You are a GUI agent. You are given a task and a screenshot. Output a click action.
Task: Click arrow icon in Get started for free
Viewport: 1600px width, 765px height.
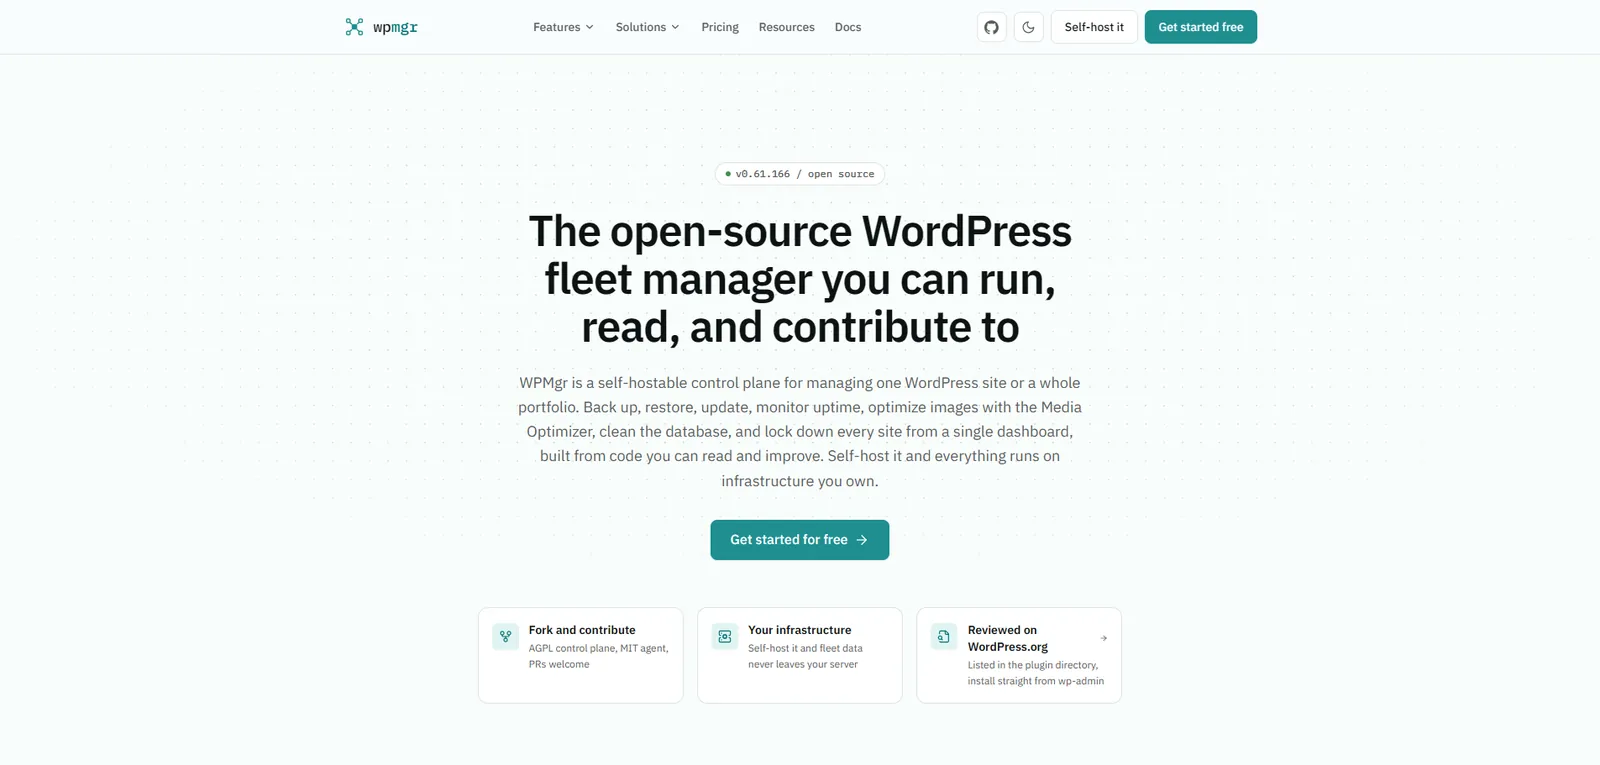[x=862, y=540]
